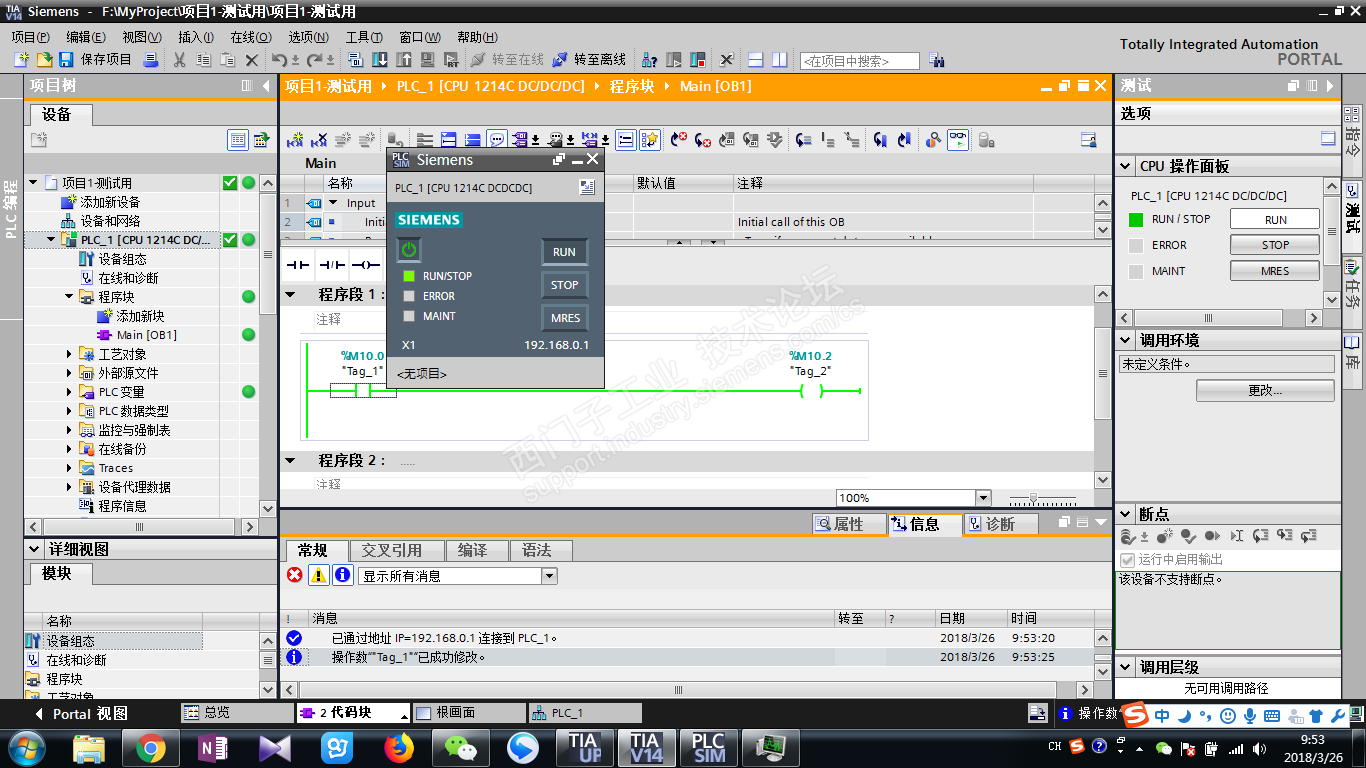Click the undo arrow icon
Screen dimensions: 1366x768
click(279, 60)
